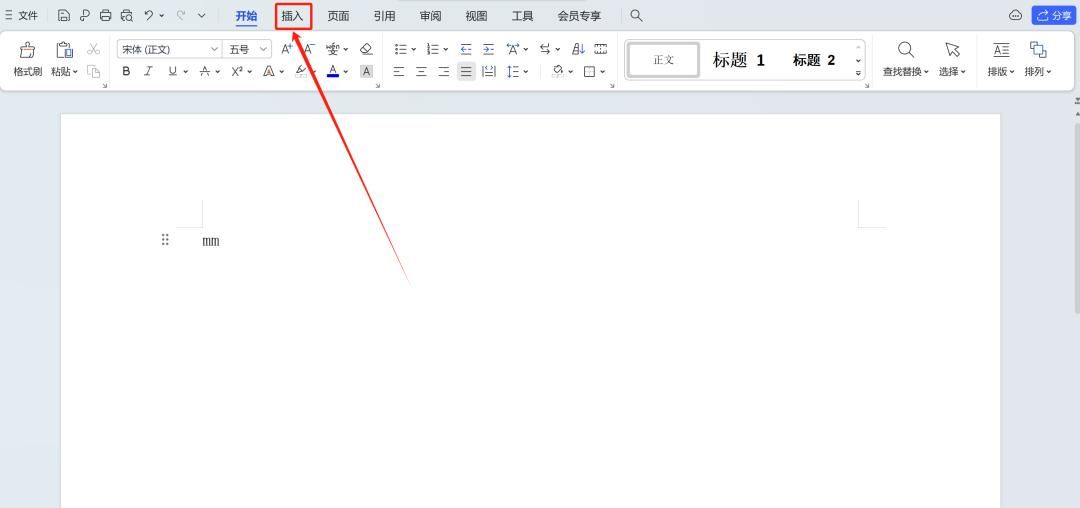The width and height of the screenshot is (1080, 508).
Task: Switch to the 开始 tab
Action: tap(246, 16)
